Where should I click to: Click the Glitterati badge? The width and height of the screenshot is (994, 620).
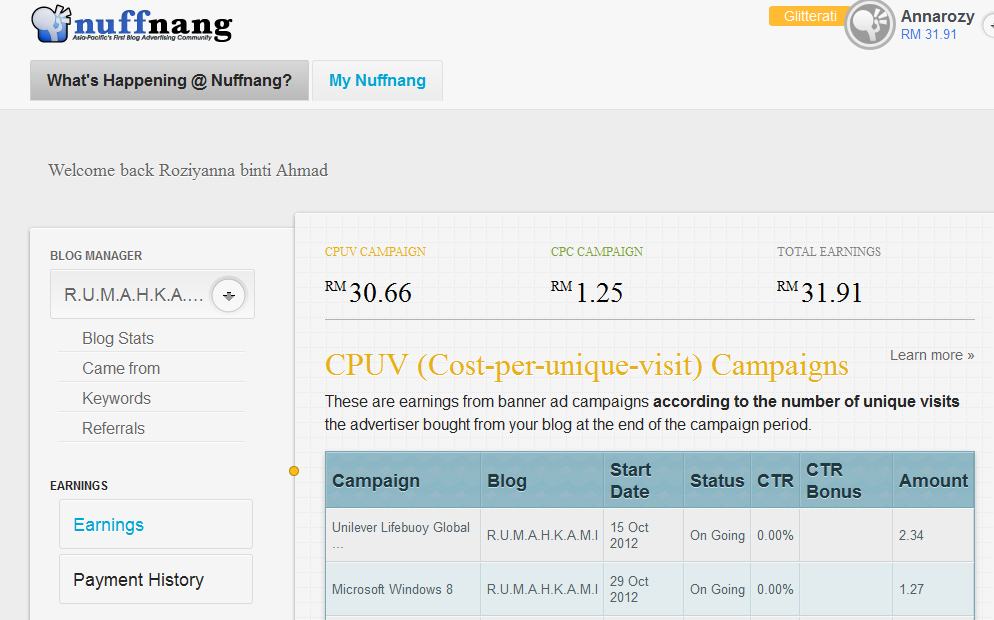click(x=810, y=16)
